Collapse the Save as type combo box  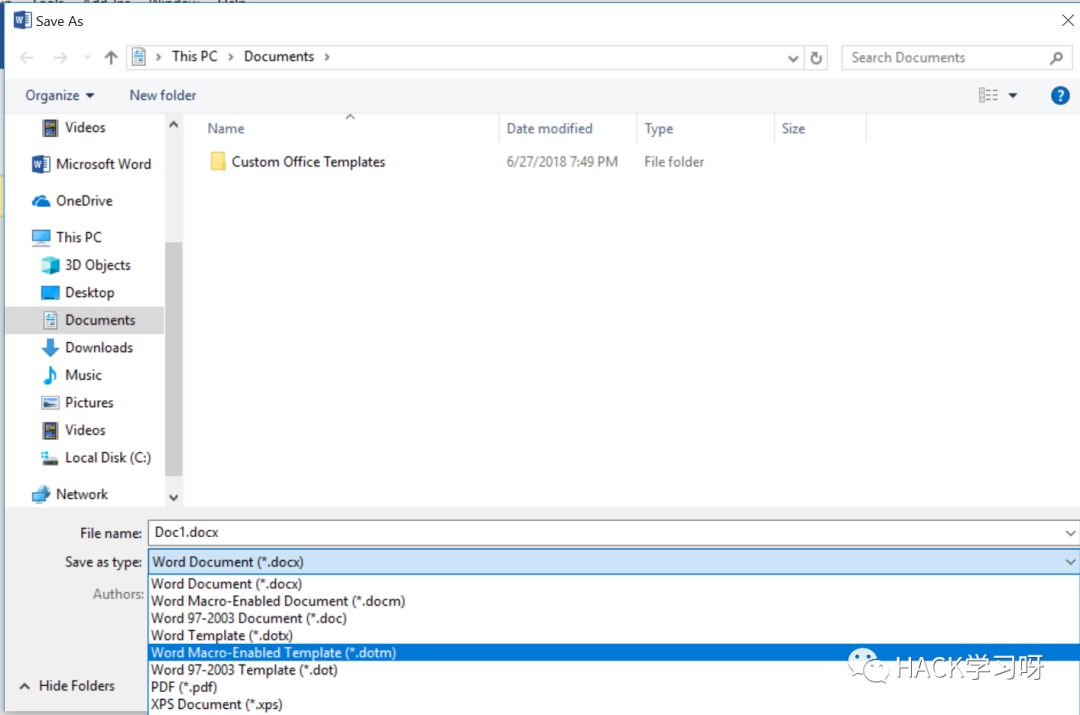[1070, 562]
